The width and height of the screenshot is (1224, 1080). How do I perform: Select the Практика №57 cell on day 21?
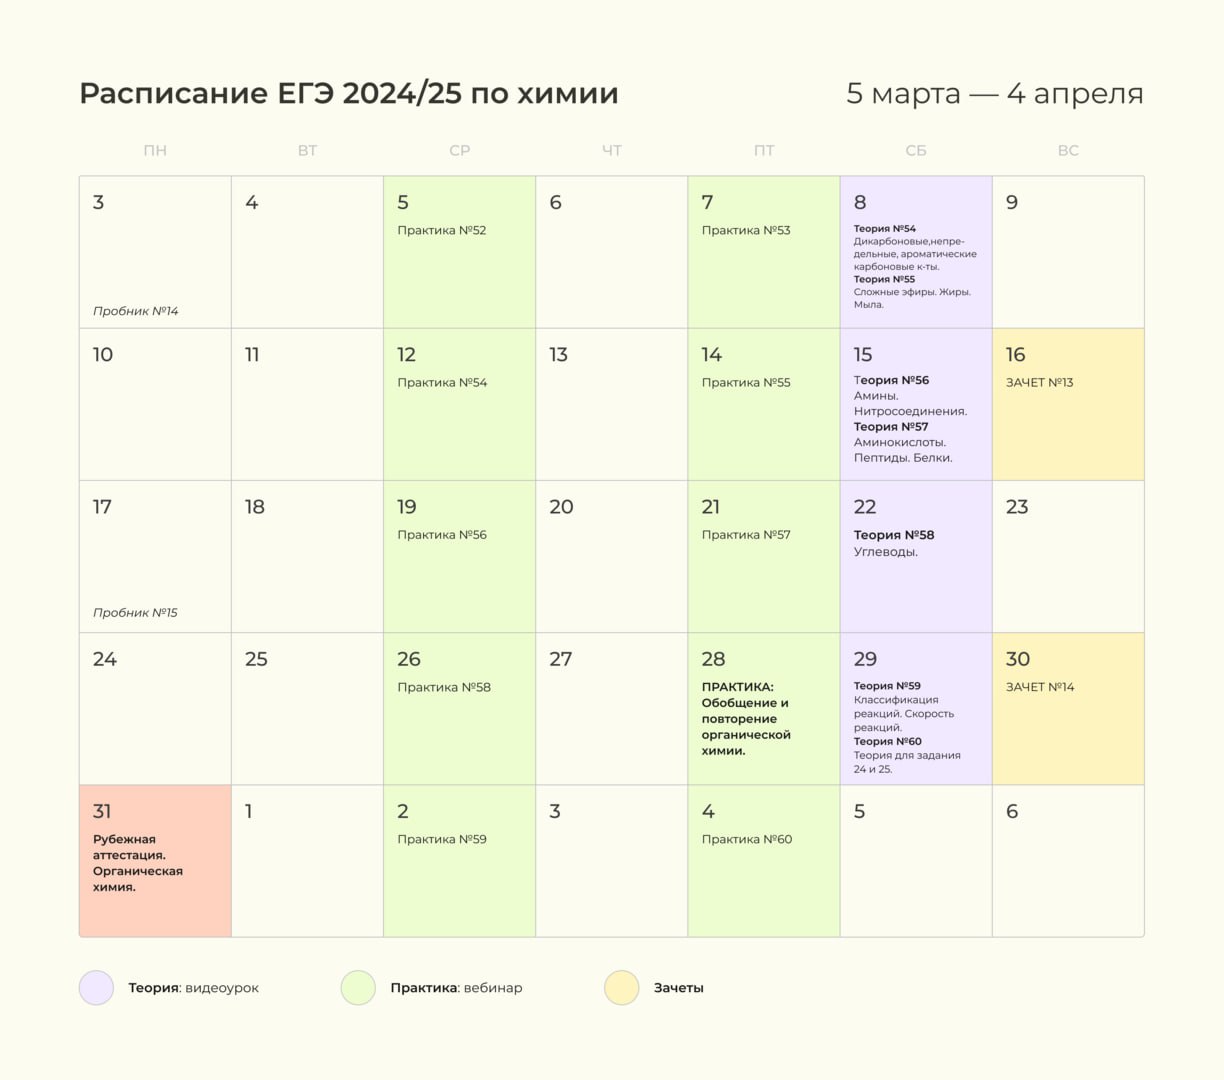point(763,556)
